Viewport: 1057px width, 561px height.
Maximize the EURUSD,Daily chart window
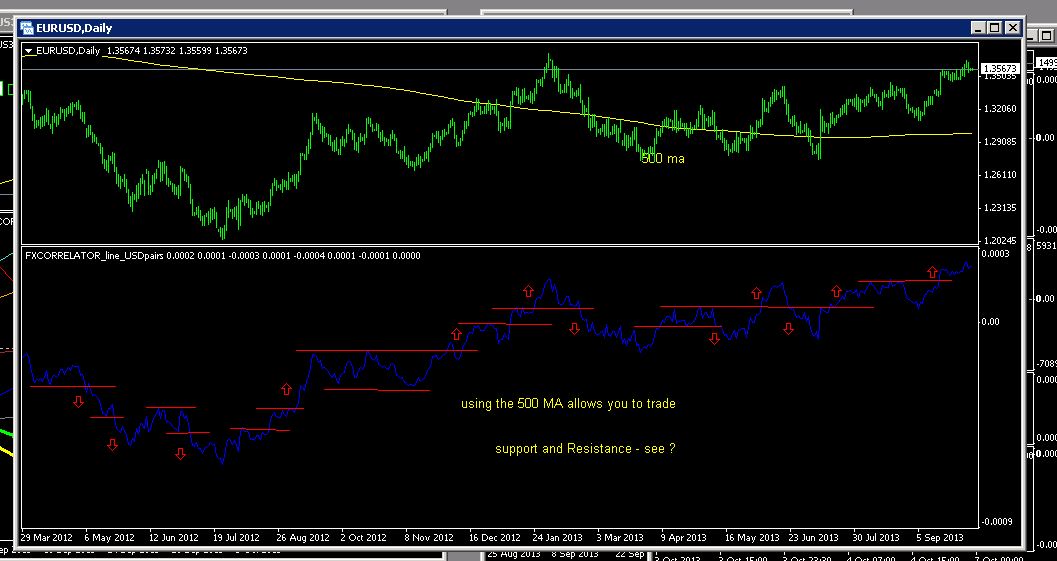click(x=995, y=28)
